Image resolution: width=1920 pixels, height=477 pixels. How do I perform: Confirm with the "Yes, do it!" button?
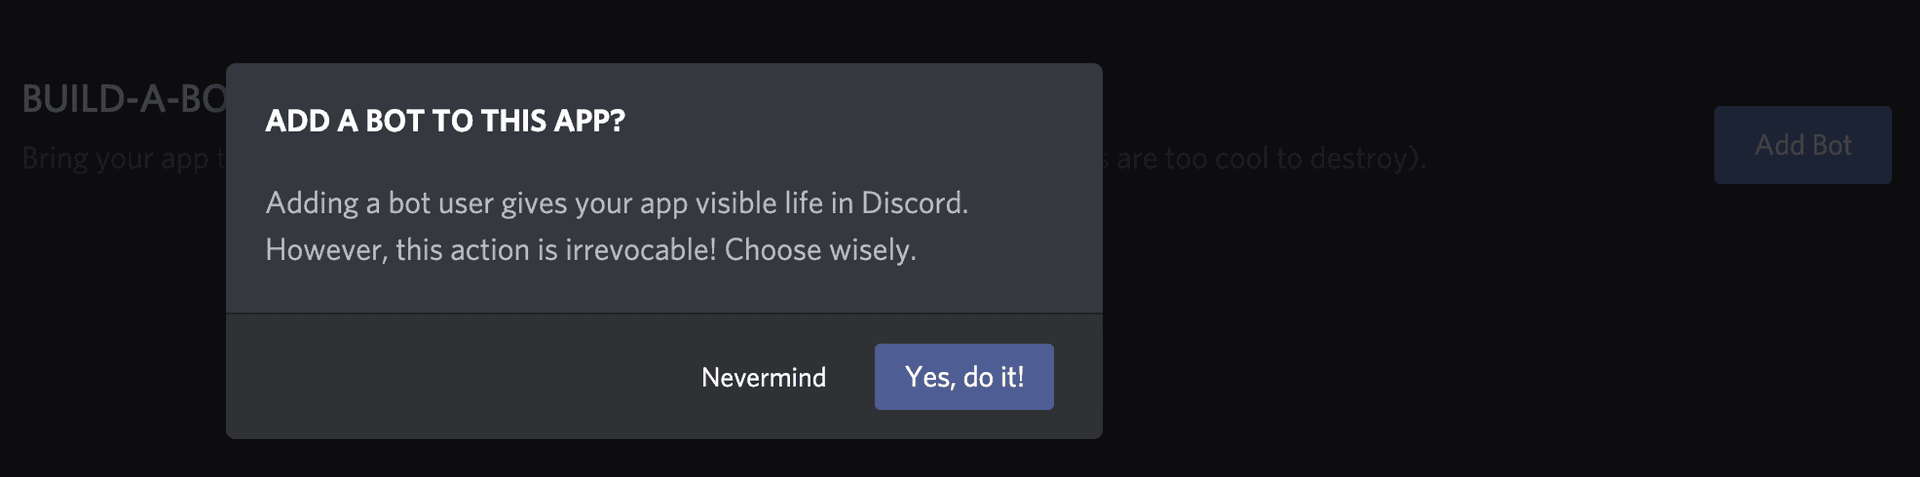(x=963, y=377)
